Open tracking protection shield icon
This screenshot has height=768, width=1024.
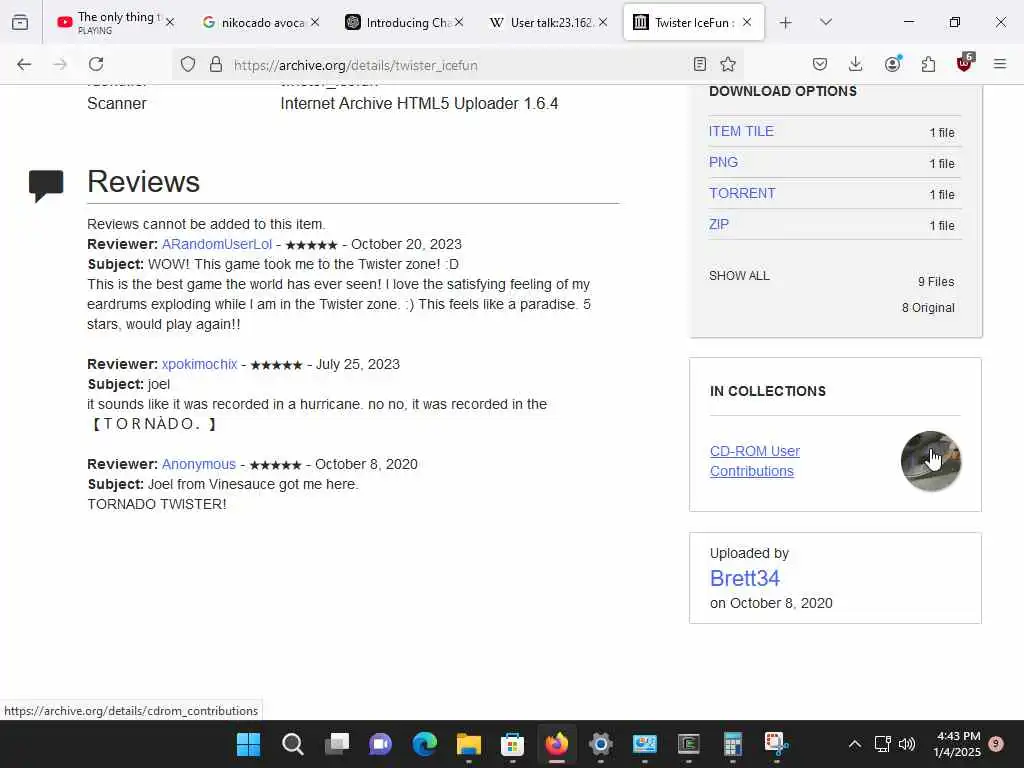pos(188,64)
